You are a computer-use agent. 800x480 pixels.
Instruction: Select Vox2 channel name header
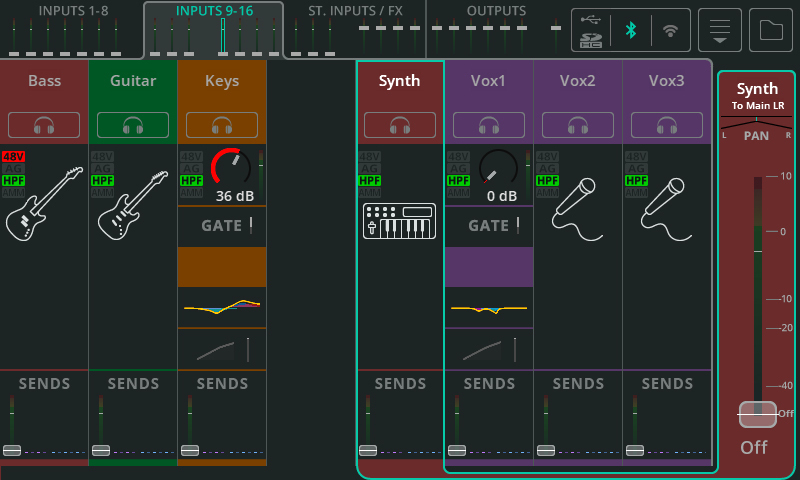tap(578, 81)
